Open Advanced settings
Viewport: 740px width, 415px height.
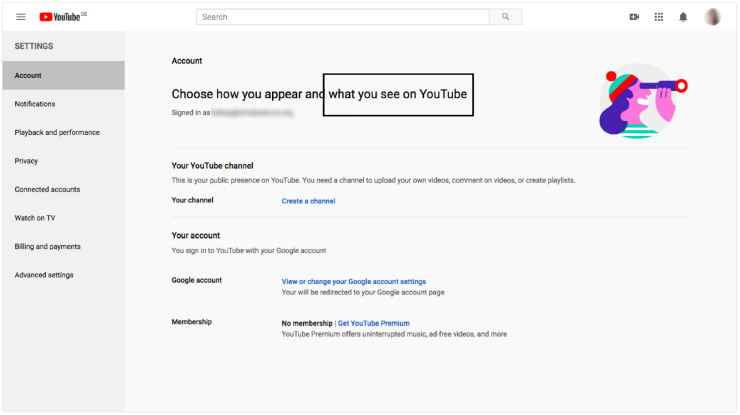[64, 275]
